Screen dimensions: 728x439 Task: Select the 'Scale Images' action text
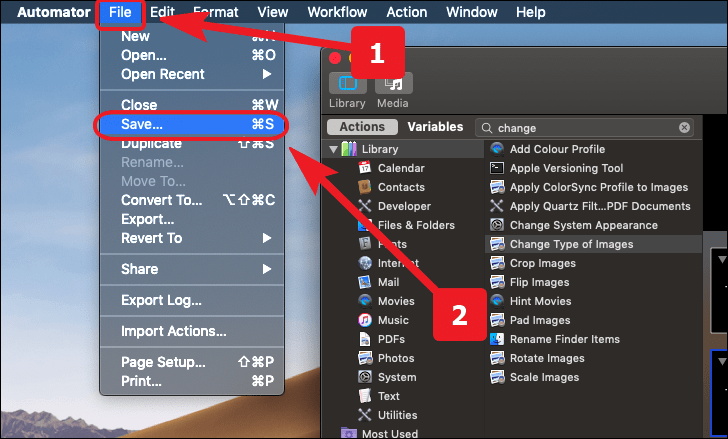[545, 377]
